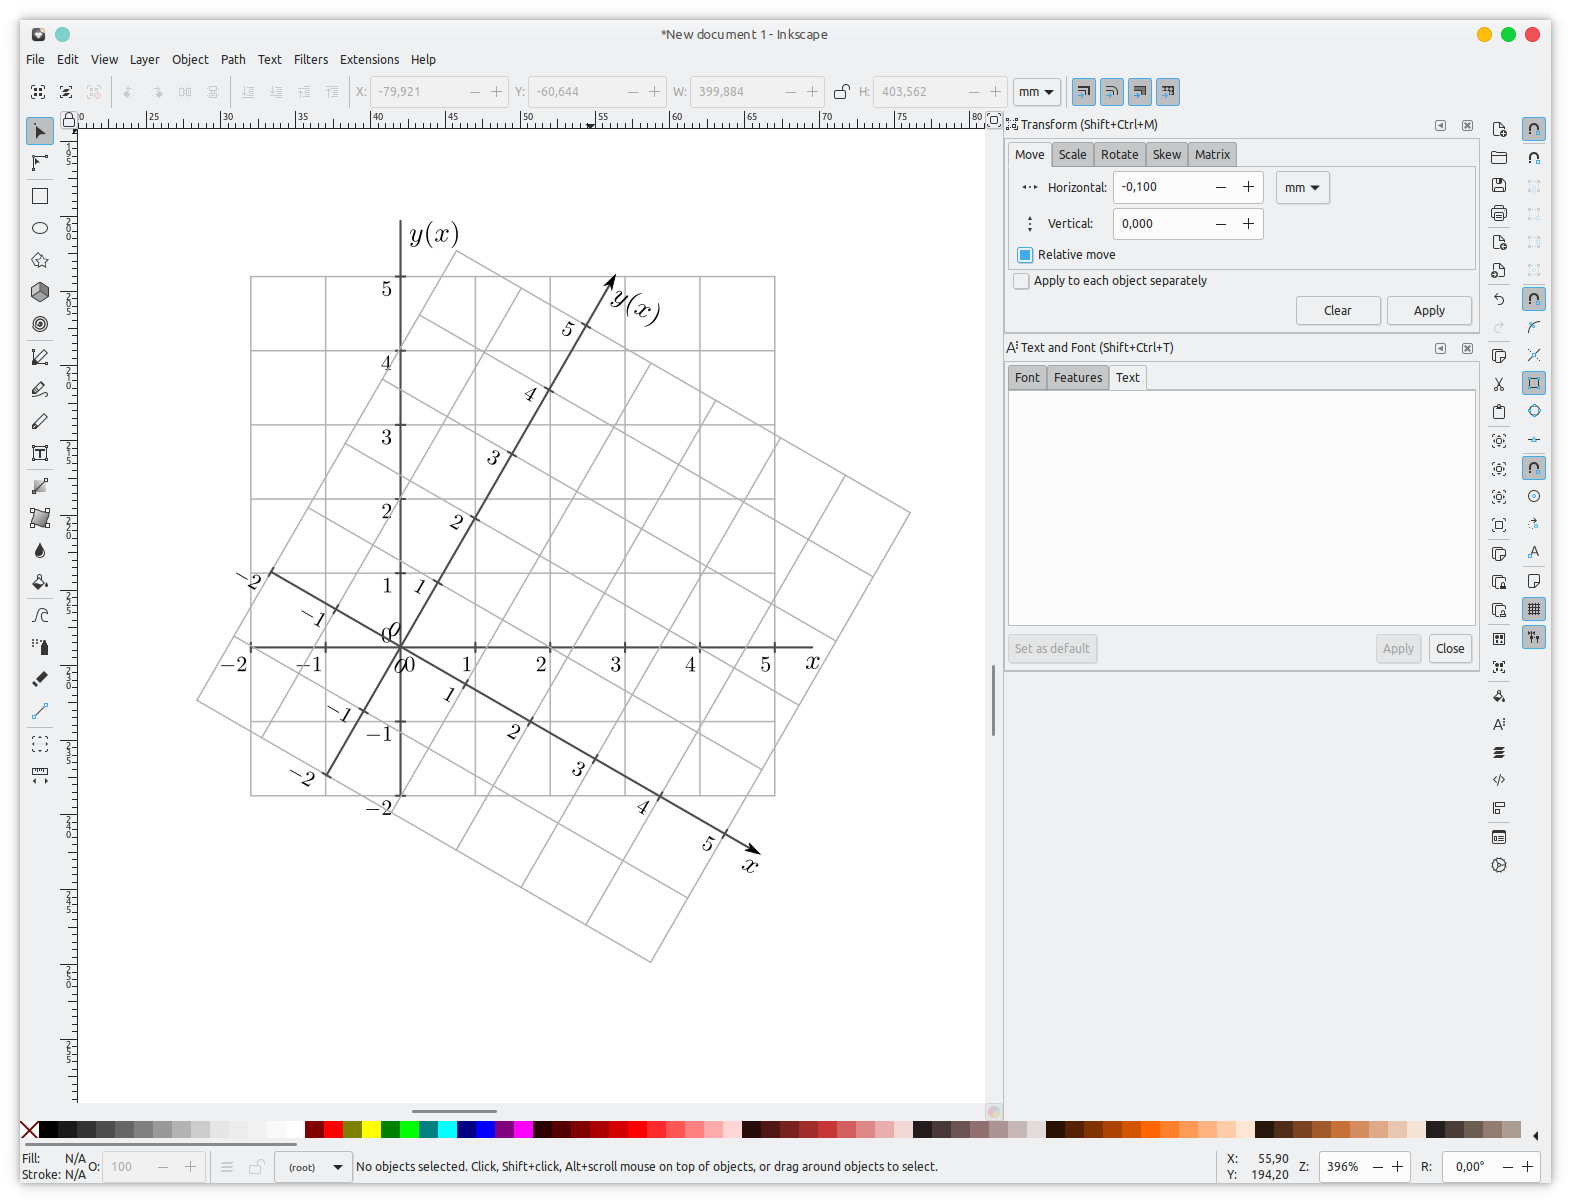Open the XML editor icon
1571x1203 pixels.
click(1499, 780)
